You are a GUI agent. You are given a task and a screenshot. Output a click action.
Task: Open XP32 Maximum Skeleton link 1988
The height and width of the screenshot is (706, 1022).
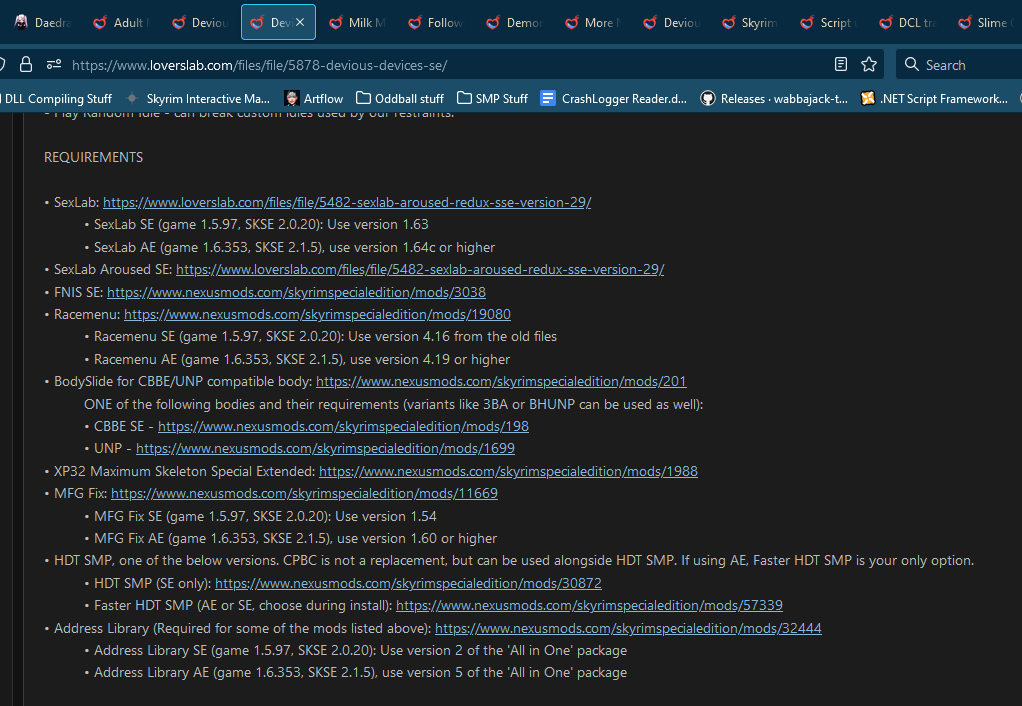tap(508, 471)
